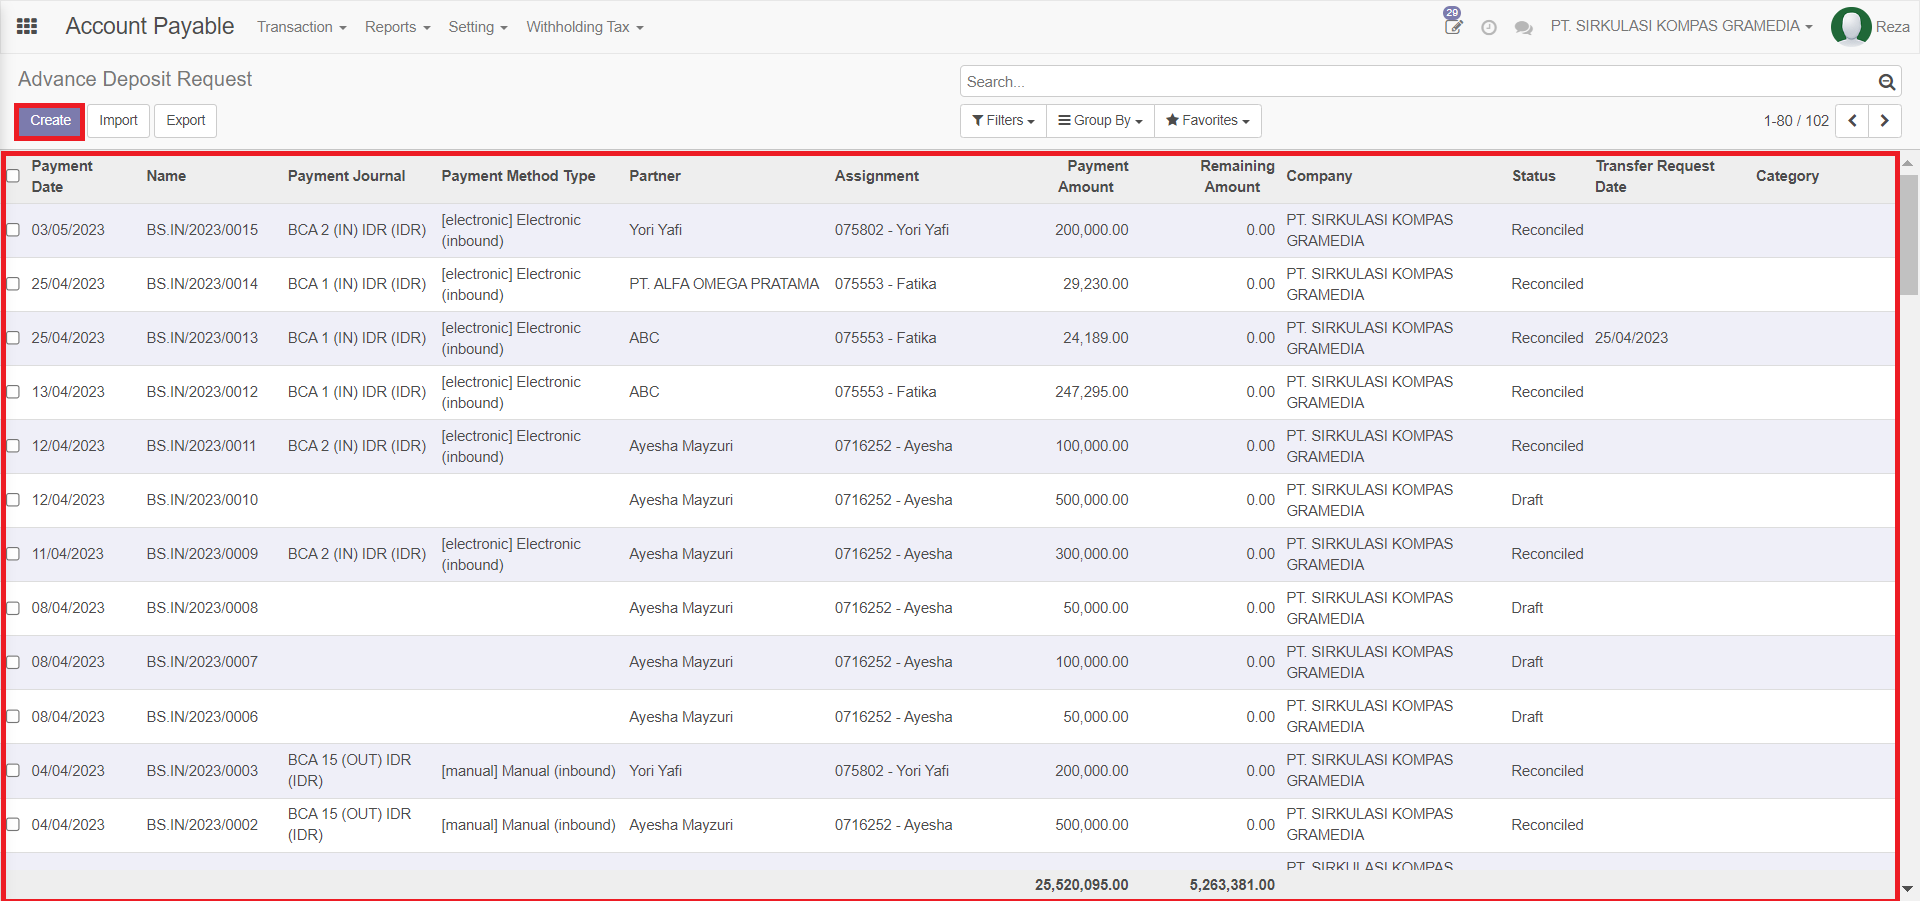Click scrollbar up arrow

point(1908,163)
